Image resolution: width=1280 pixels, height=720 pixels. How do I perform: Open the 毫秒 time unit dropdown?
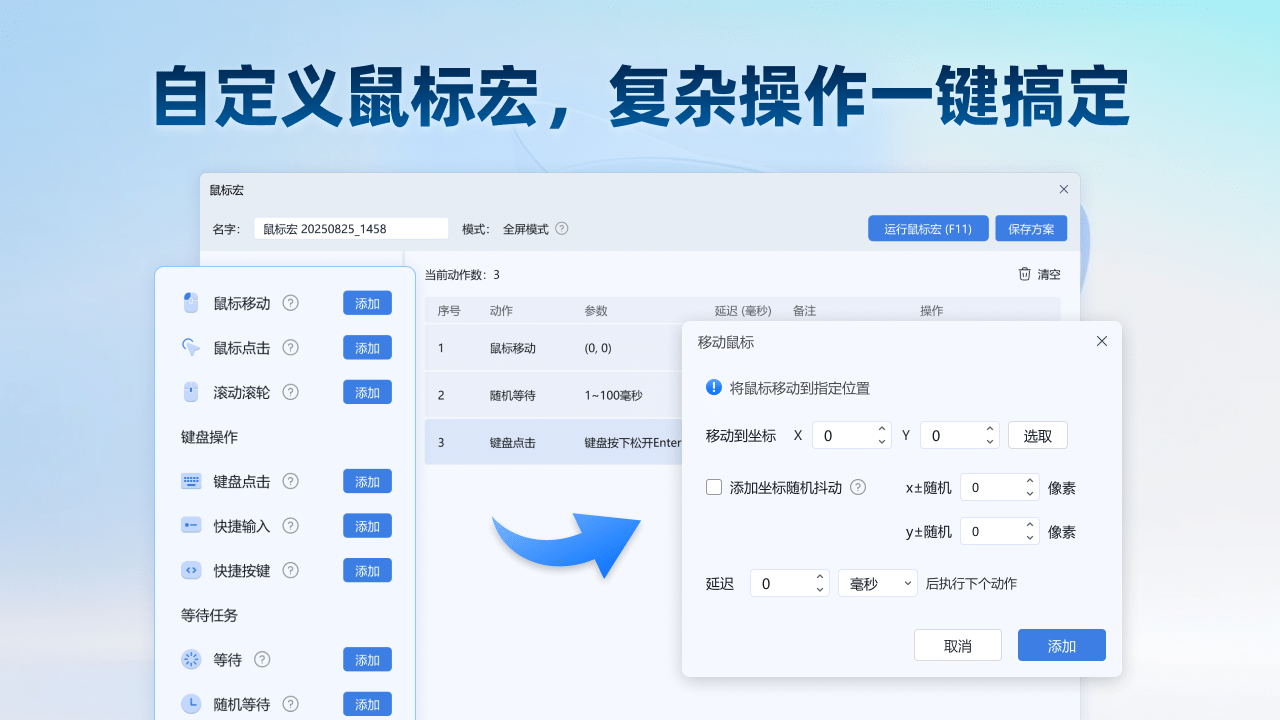(x=877, y=583)
